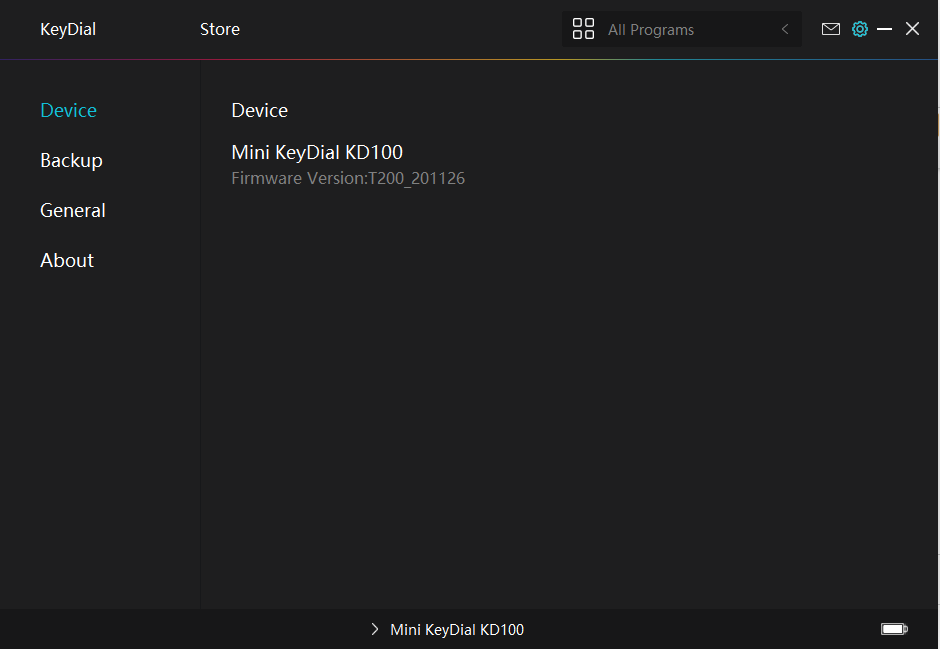Select the Mini KeyDial KD100 device entry
Screen dimensions: 940x649
[x=317, y=152]
